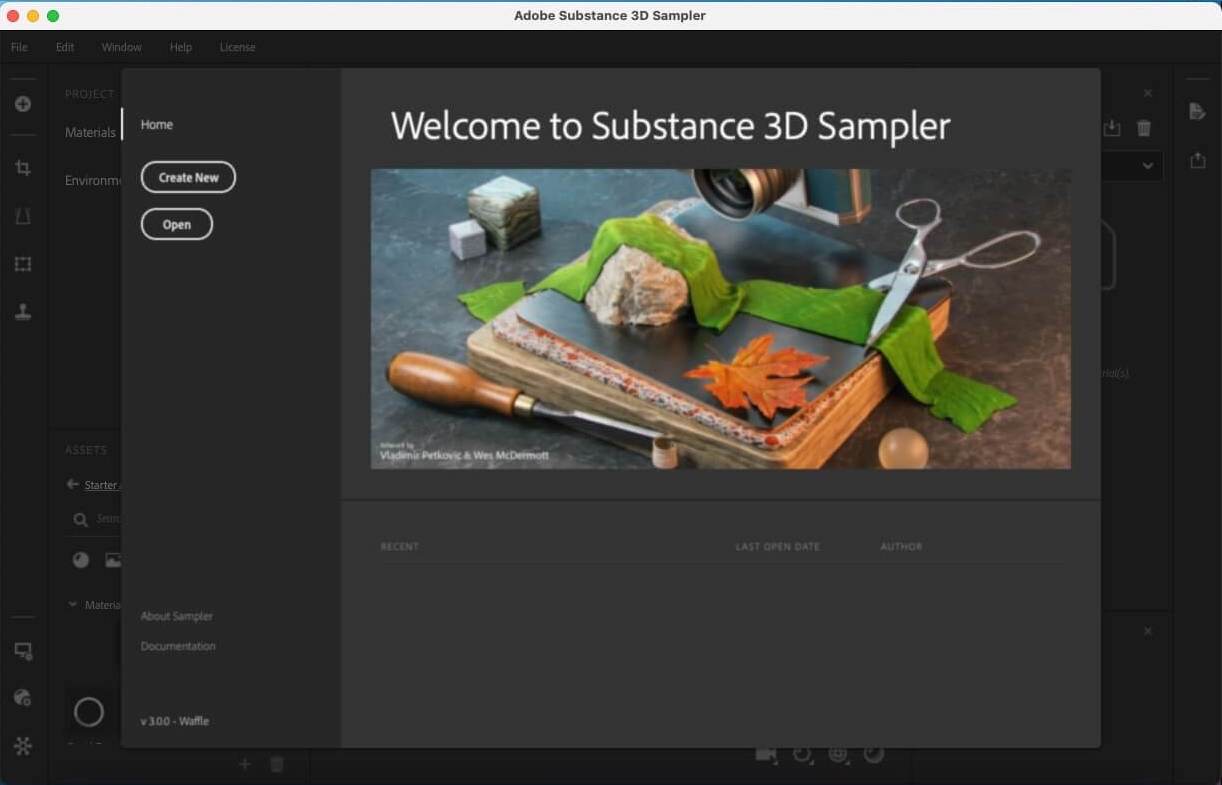This screenshot has height=785, width=1222.
Task: Select the circle material thumbnail in Assets
Action: click(89, 712)
